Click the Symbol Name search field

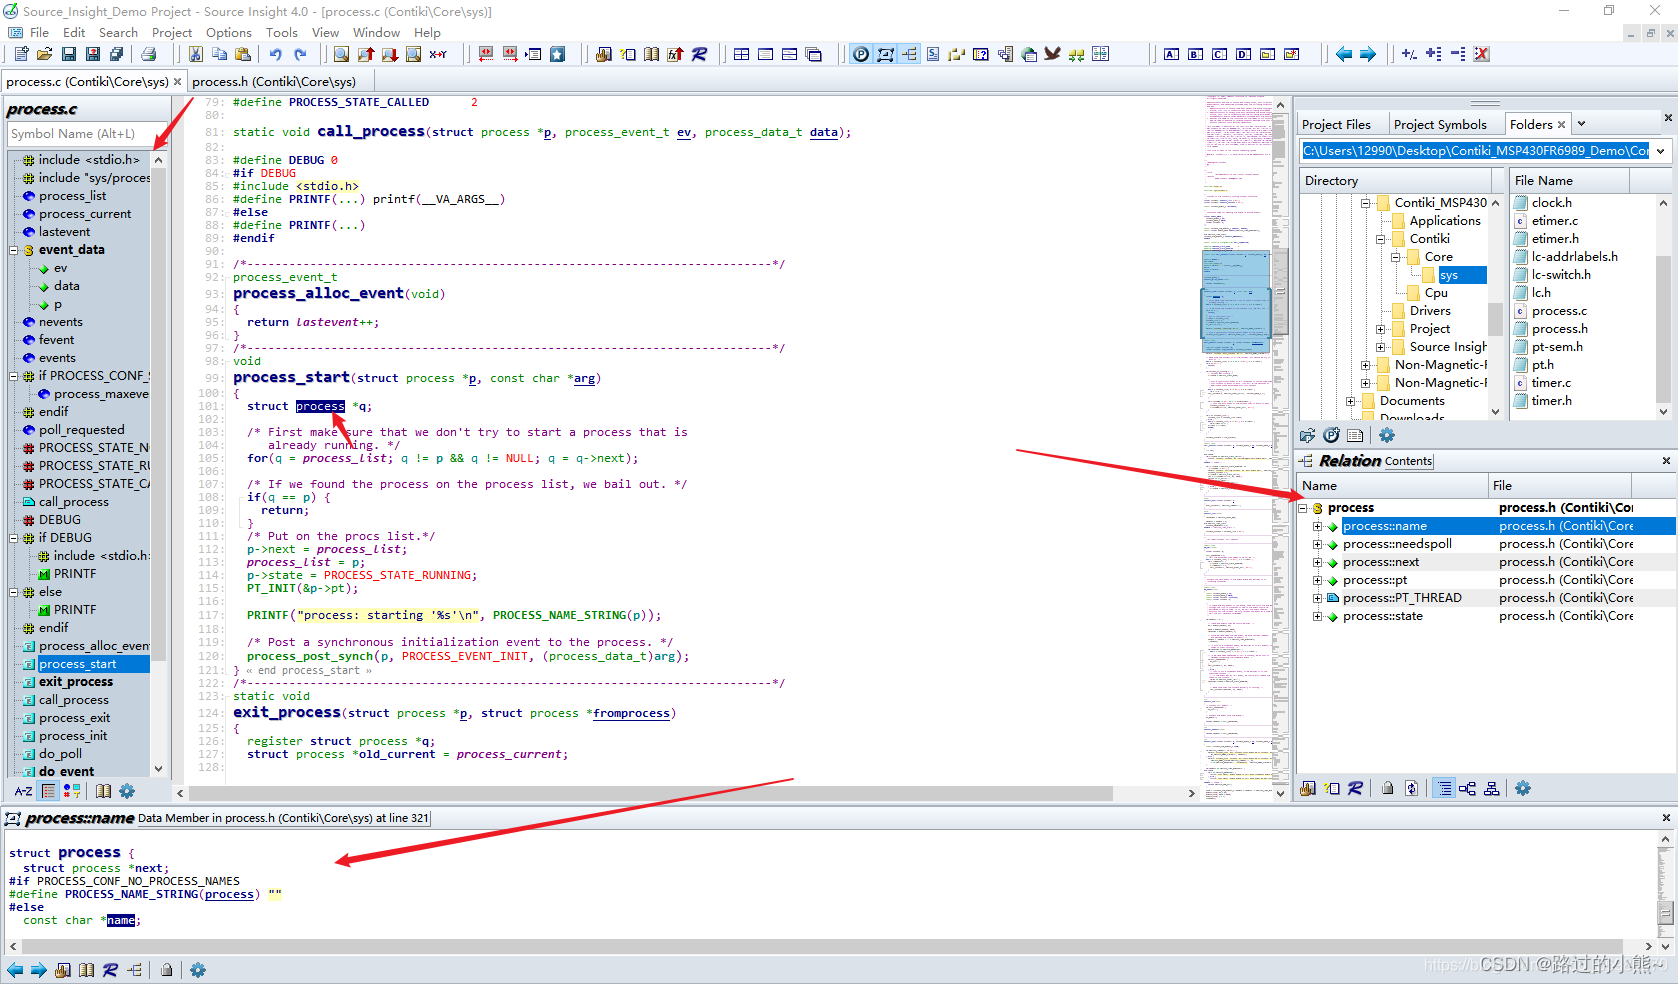coord(86,134)
